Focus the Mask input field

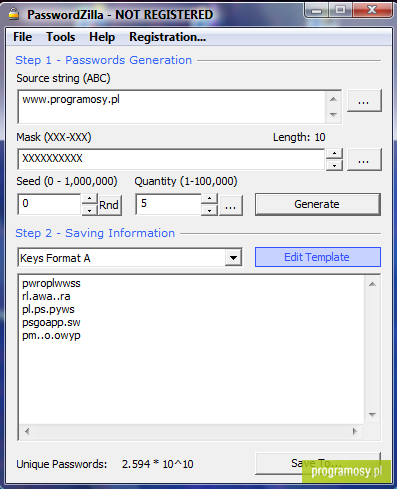tap(171, 159)
